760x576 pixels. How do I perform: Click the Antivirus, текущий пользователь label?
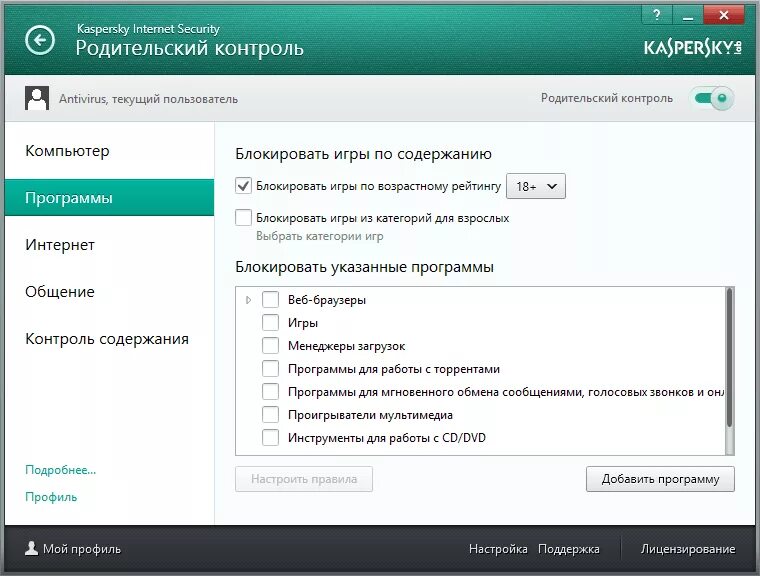click(x=148, y=99)
